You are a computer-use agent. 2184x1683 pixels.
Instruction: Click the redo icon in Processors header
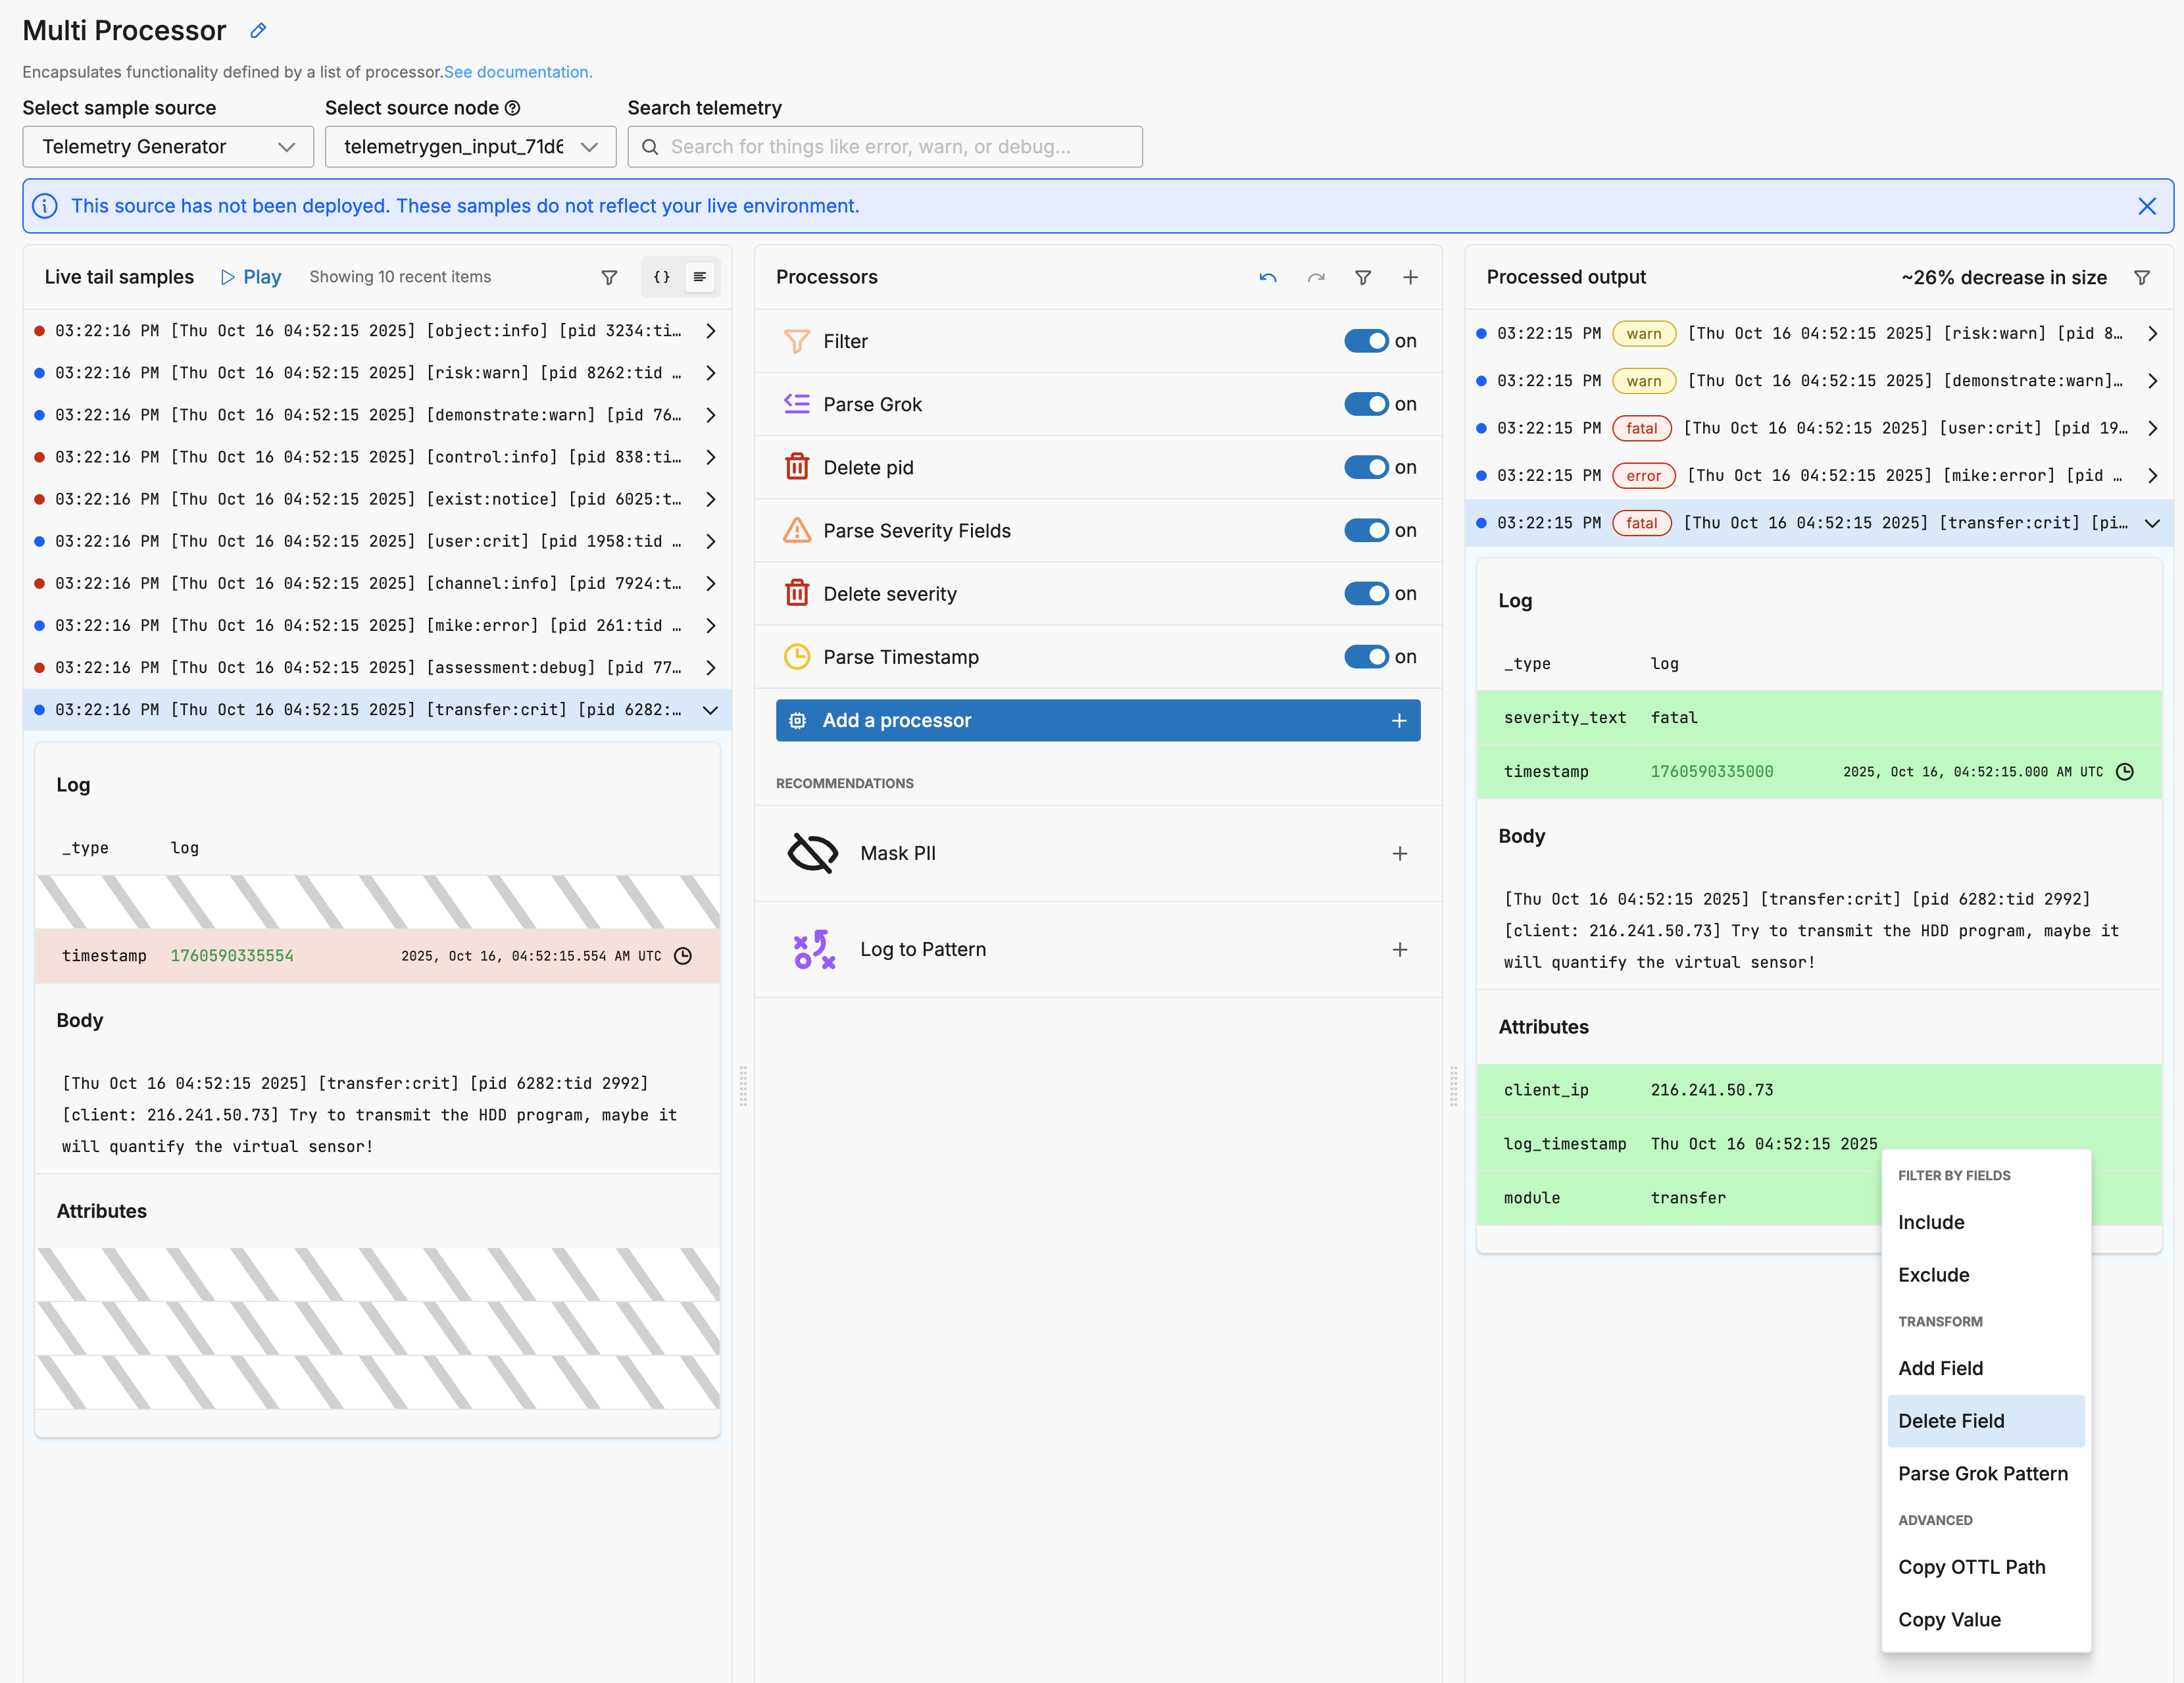point(1316,277)
